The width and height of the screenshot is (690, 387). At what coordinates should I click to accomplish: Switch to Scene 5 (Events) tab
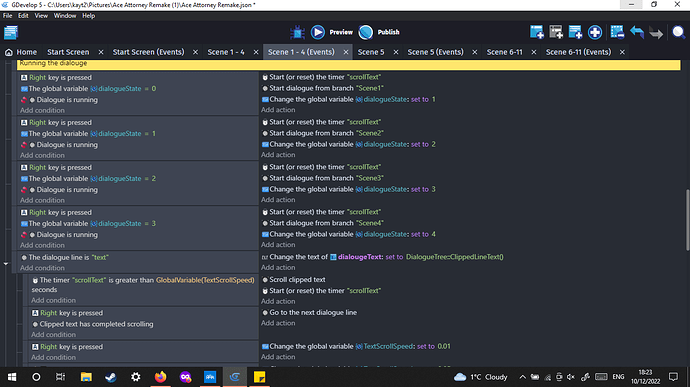(435, 52)
